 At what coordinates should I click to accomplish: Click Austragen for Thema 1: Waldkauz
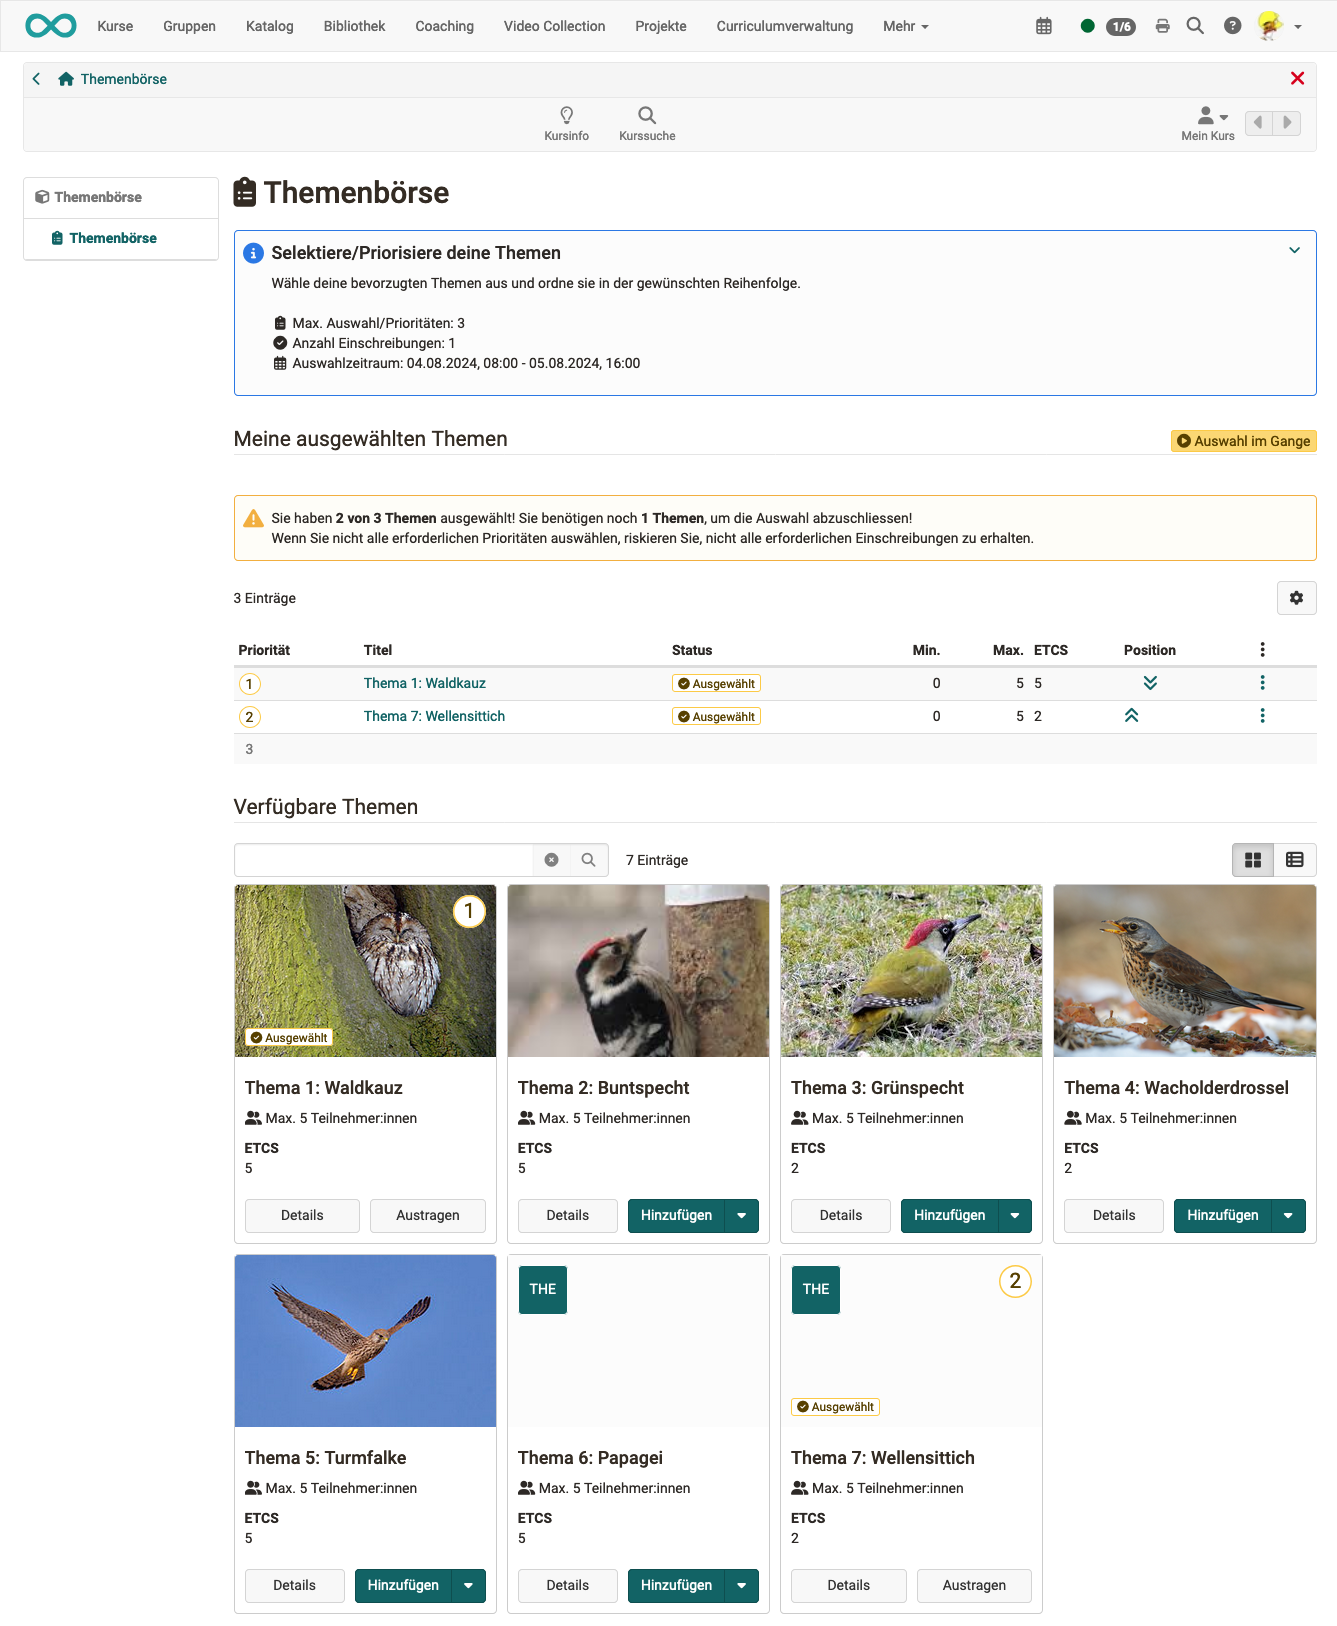pos(427,1216)
